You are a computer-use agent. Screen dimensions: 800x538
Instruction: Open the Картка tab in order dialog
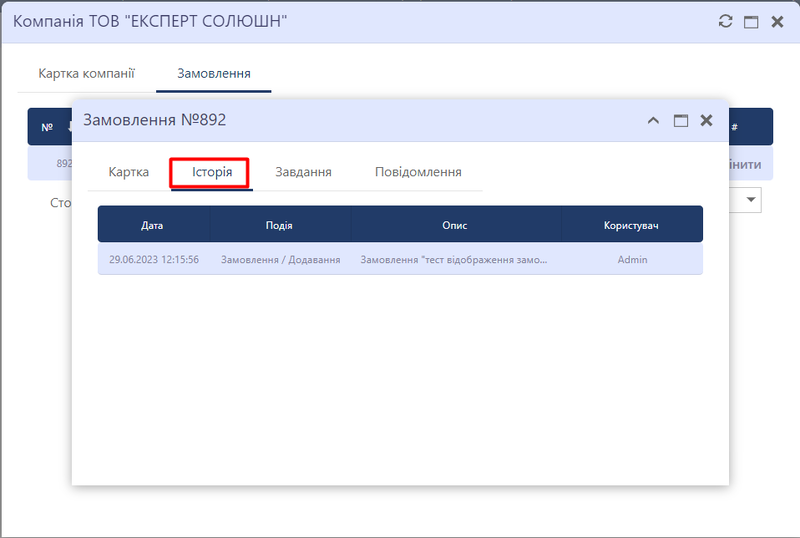[x=129, y=172]
